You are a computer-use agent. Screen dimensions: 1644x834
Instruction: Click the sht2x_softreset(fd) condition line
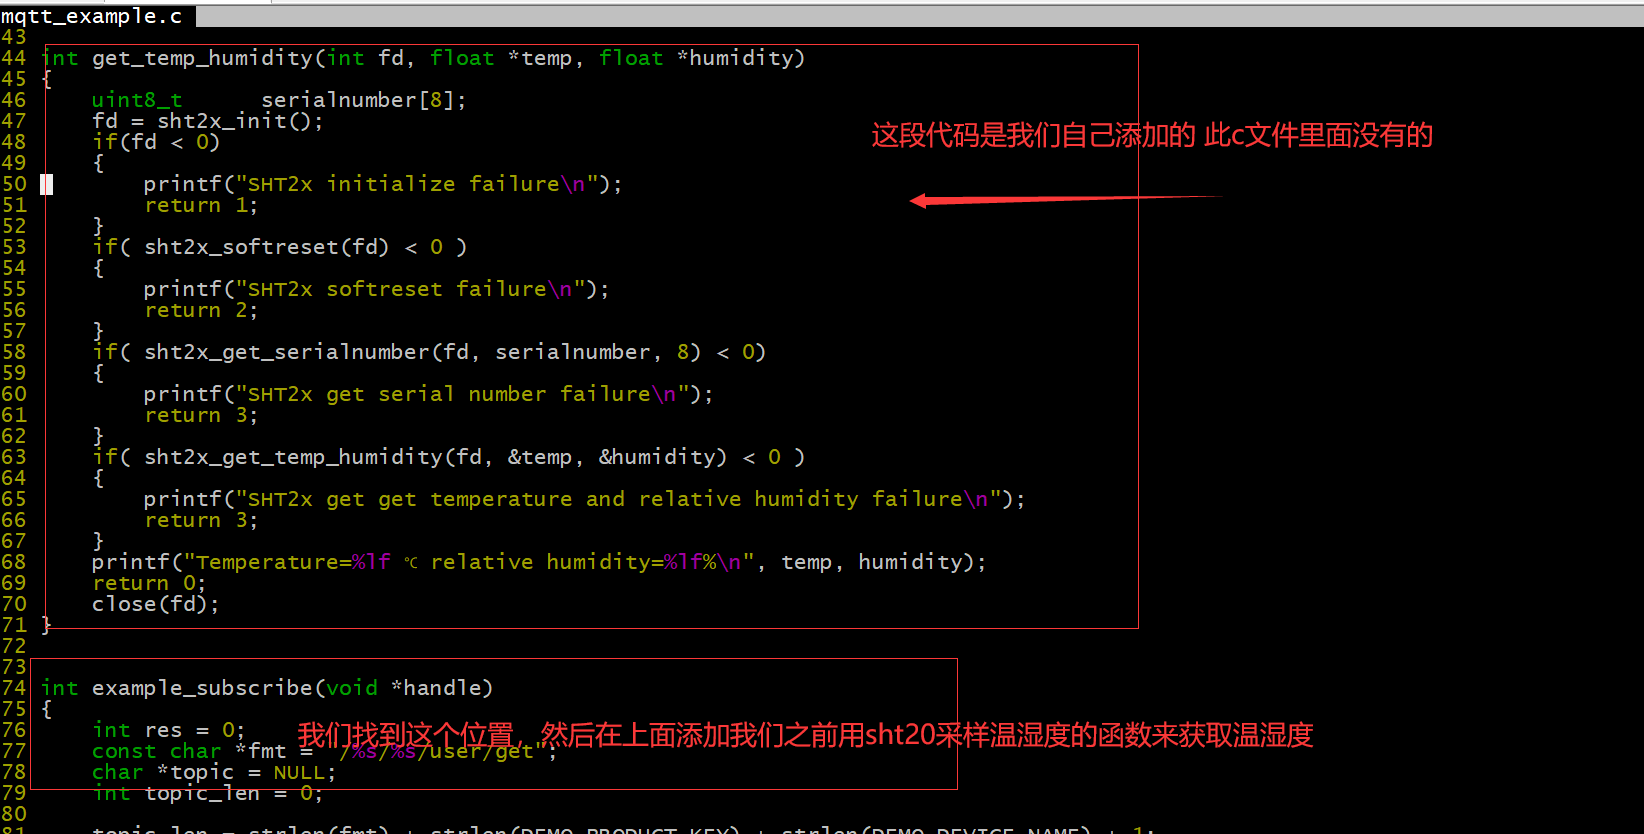click(x=279, y=247)
